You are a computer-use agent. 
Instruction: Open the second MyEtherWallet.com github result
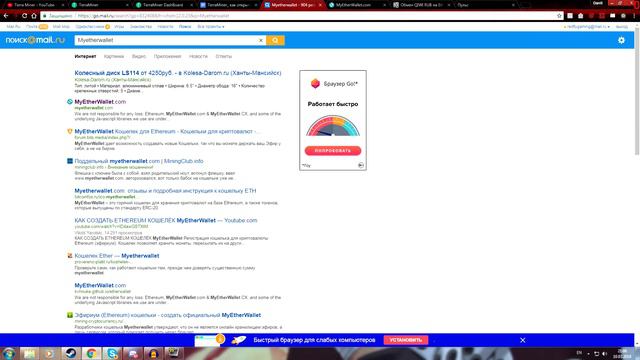(100, 285)
